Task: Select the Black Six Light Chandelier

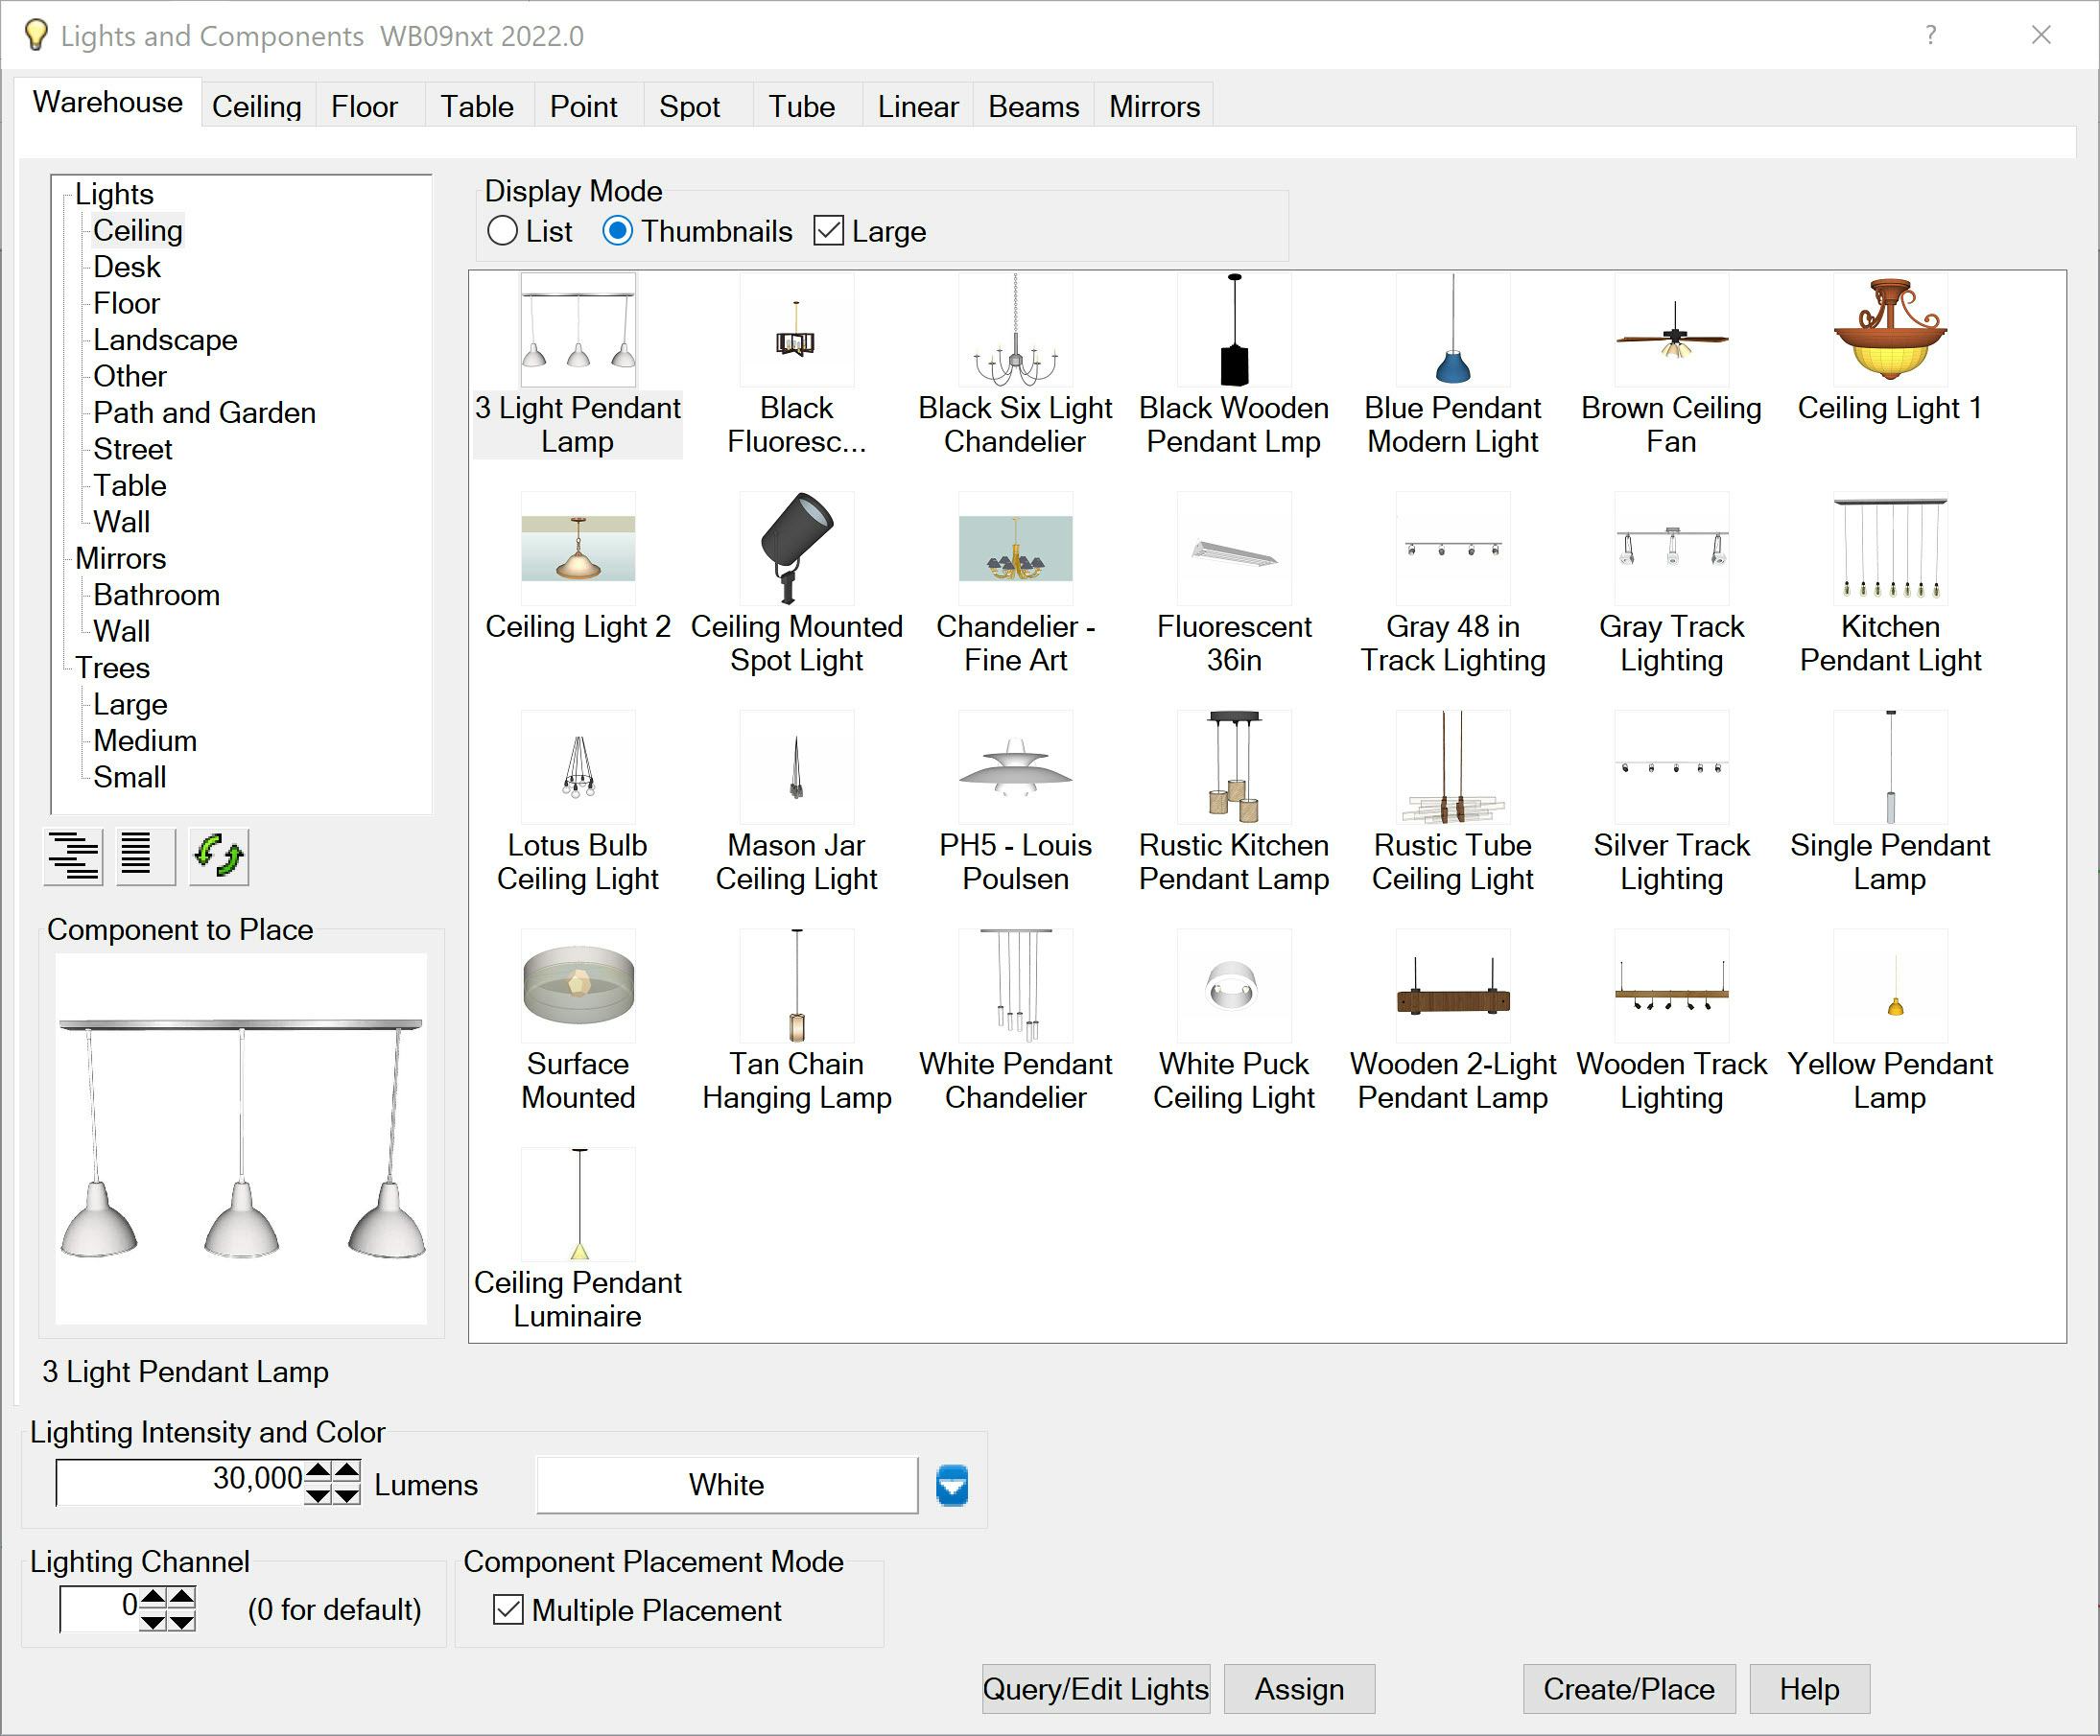Action: pos(1015,330)
